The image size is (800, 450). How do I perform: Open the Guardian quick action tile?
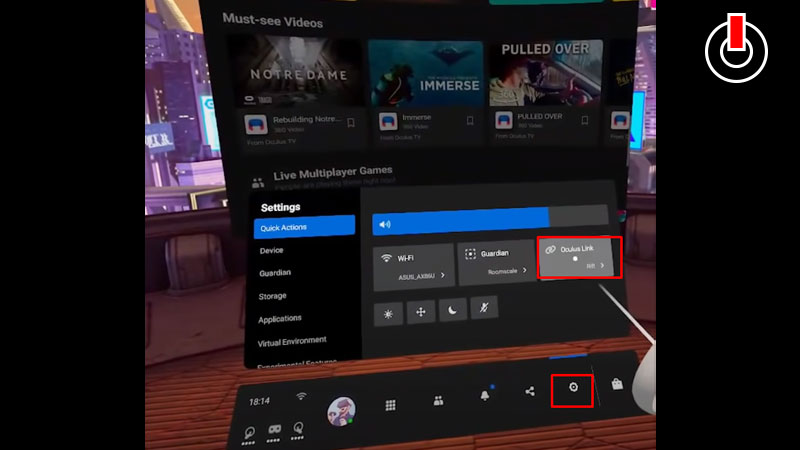[496, 263]
